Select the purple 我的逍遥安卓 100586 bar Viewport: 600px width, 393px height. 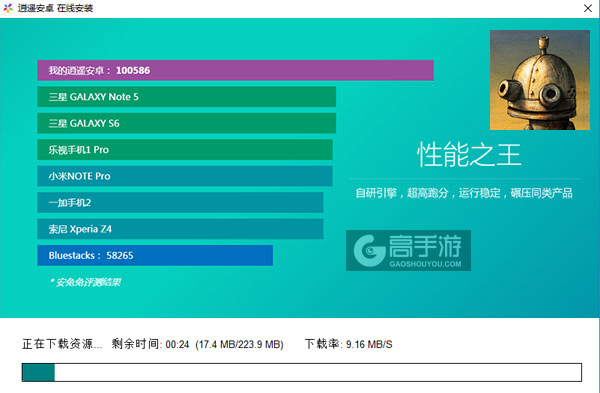pyautogui.click(x=235, y=70)
